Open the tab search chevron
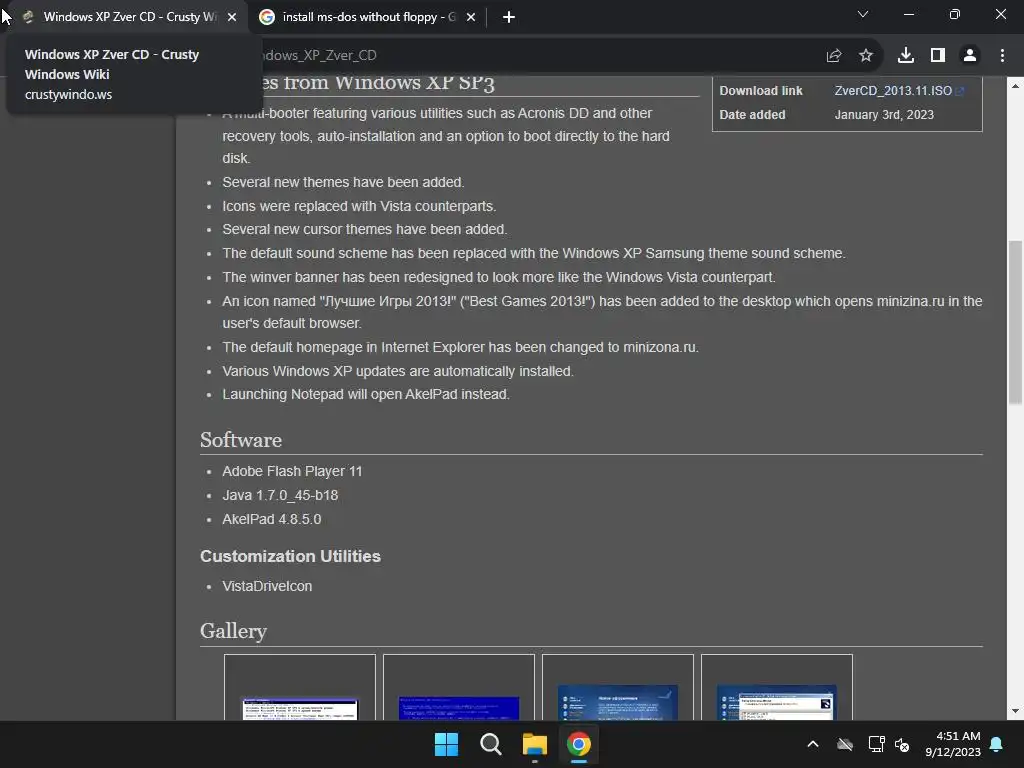Image resolution: width=1024 pixels, height=768 pixels. click(x=863, y=14)
